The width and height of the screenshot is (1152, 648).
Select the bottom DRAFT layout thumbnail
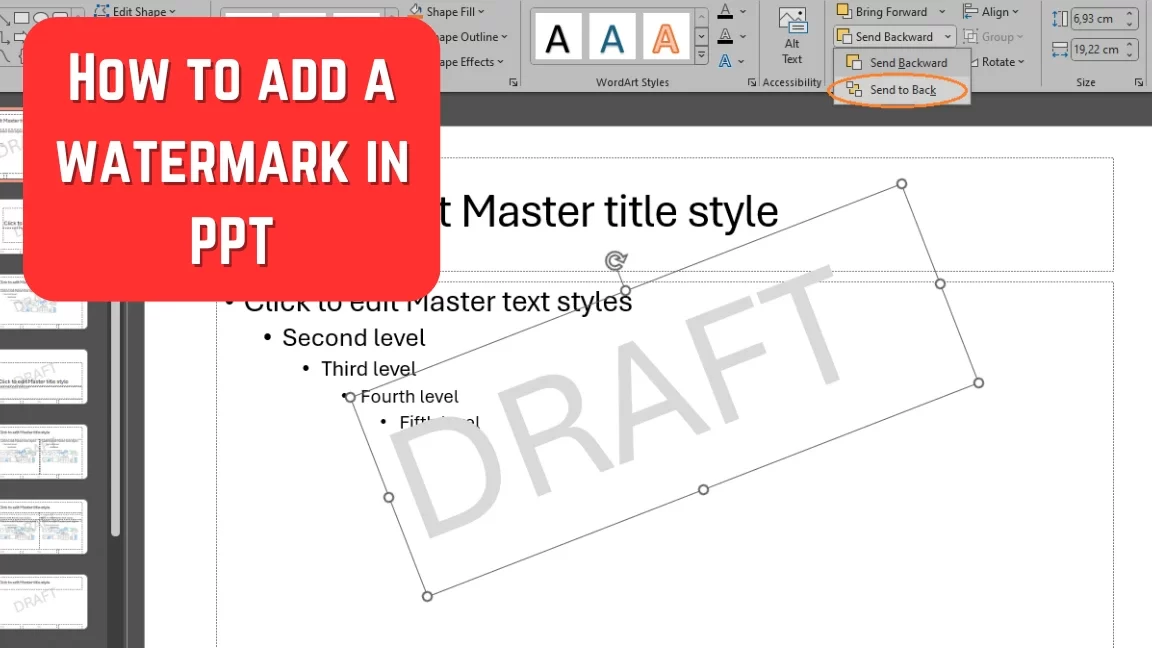(44, 601)
